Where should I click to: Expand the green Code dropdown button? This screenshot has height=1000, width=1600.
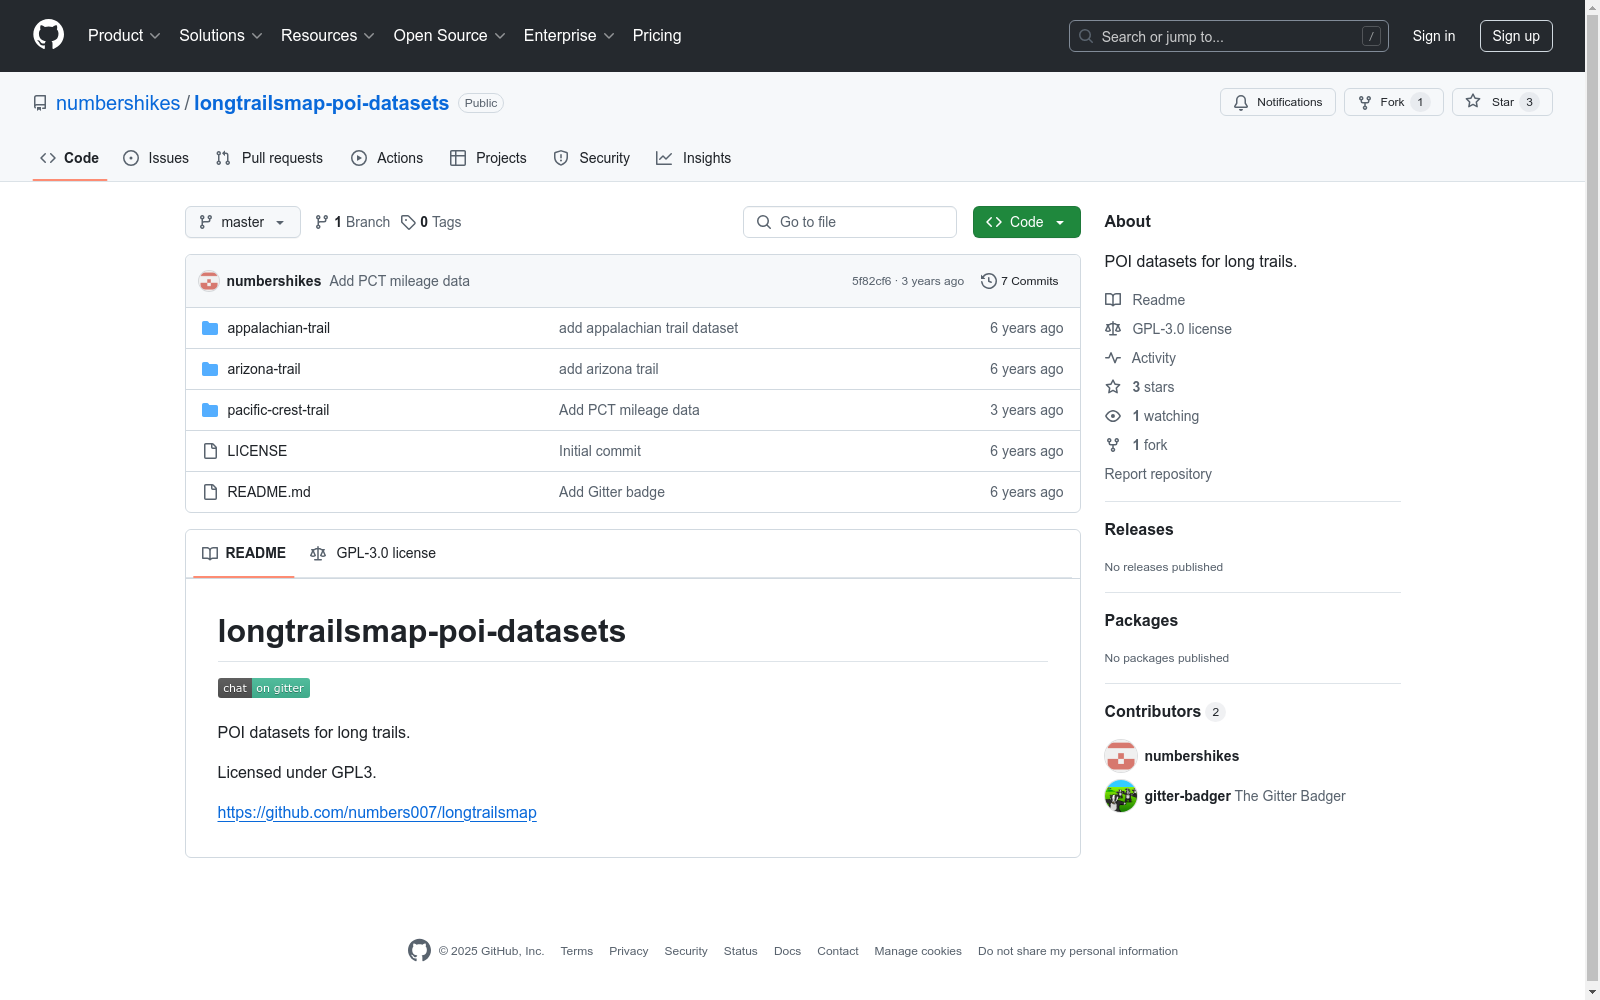[x=1026, y=222]
